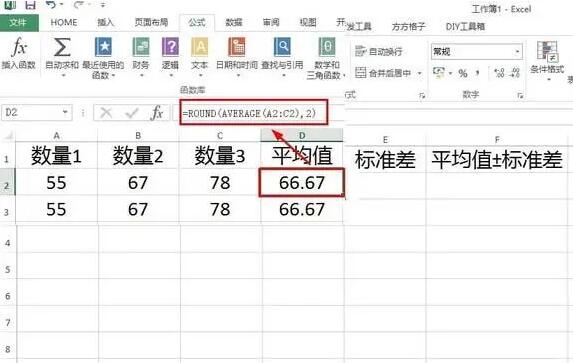The height and width of the screenshot is (363, 573).
Task: Click the formula bar with ROUND formula
Action: [x=254, y=113]
